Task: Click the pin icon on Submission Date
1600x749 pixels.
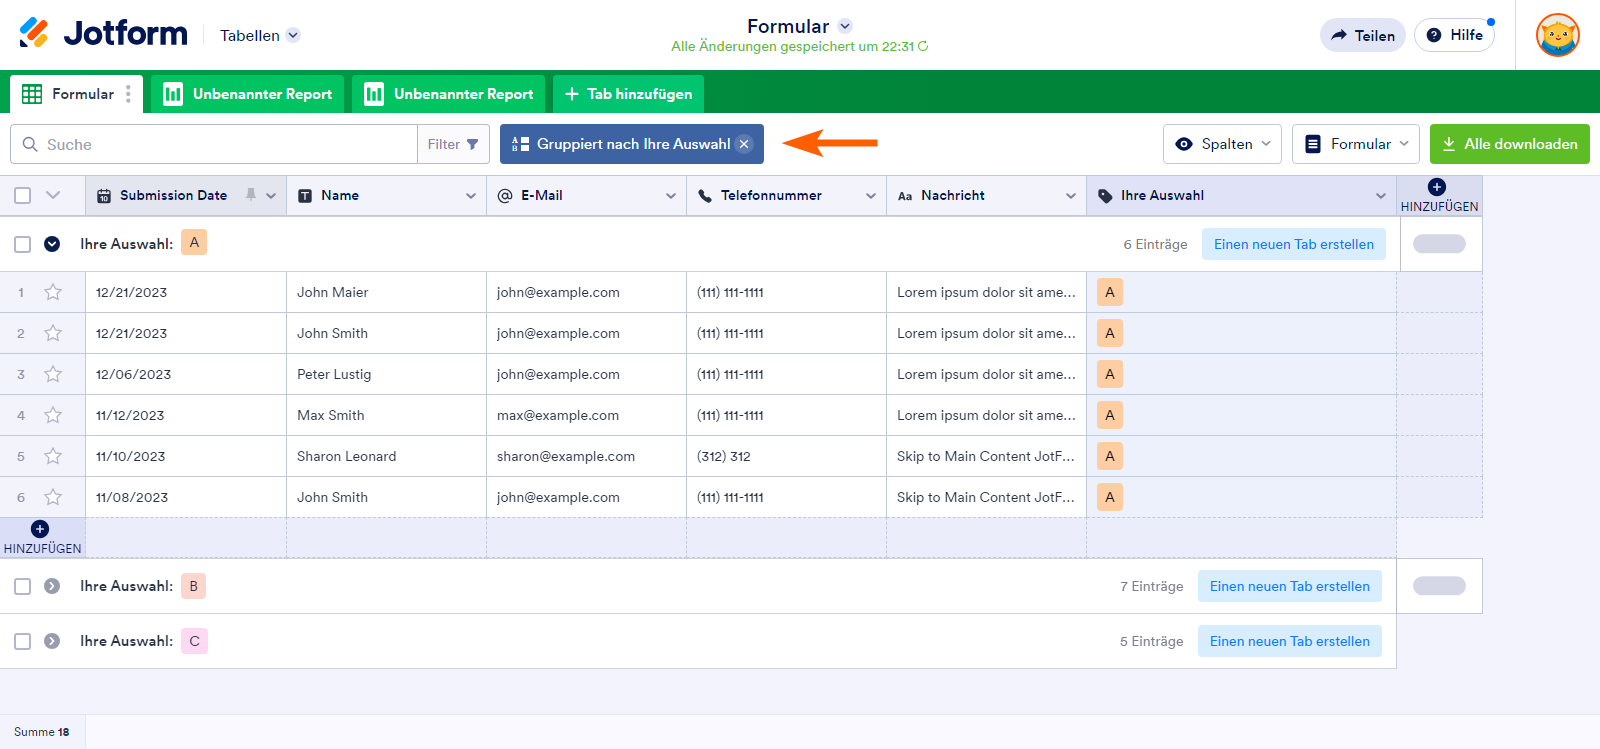Action: pos(251,195)
